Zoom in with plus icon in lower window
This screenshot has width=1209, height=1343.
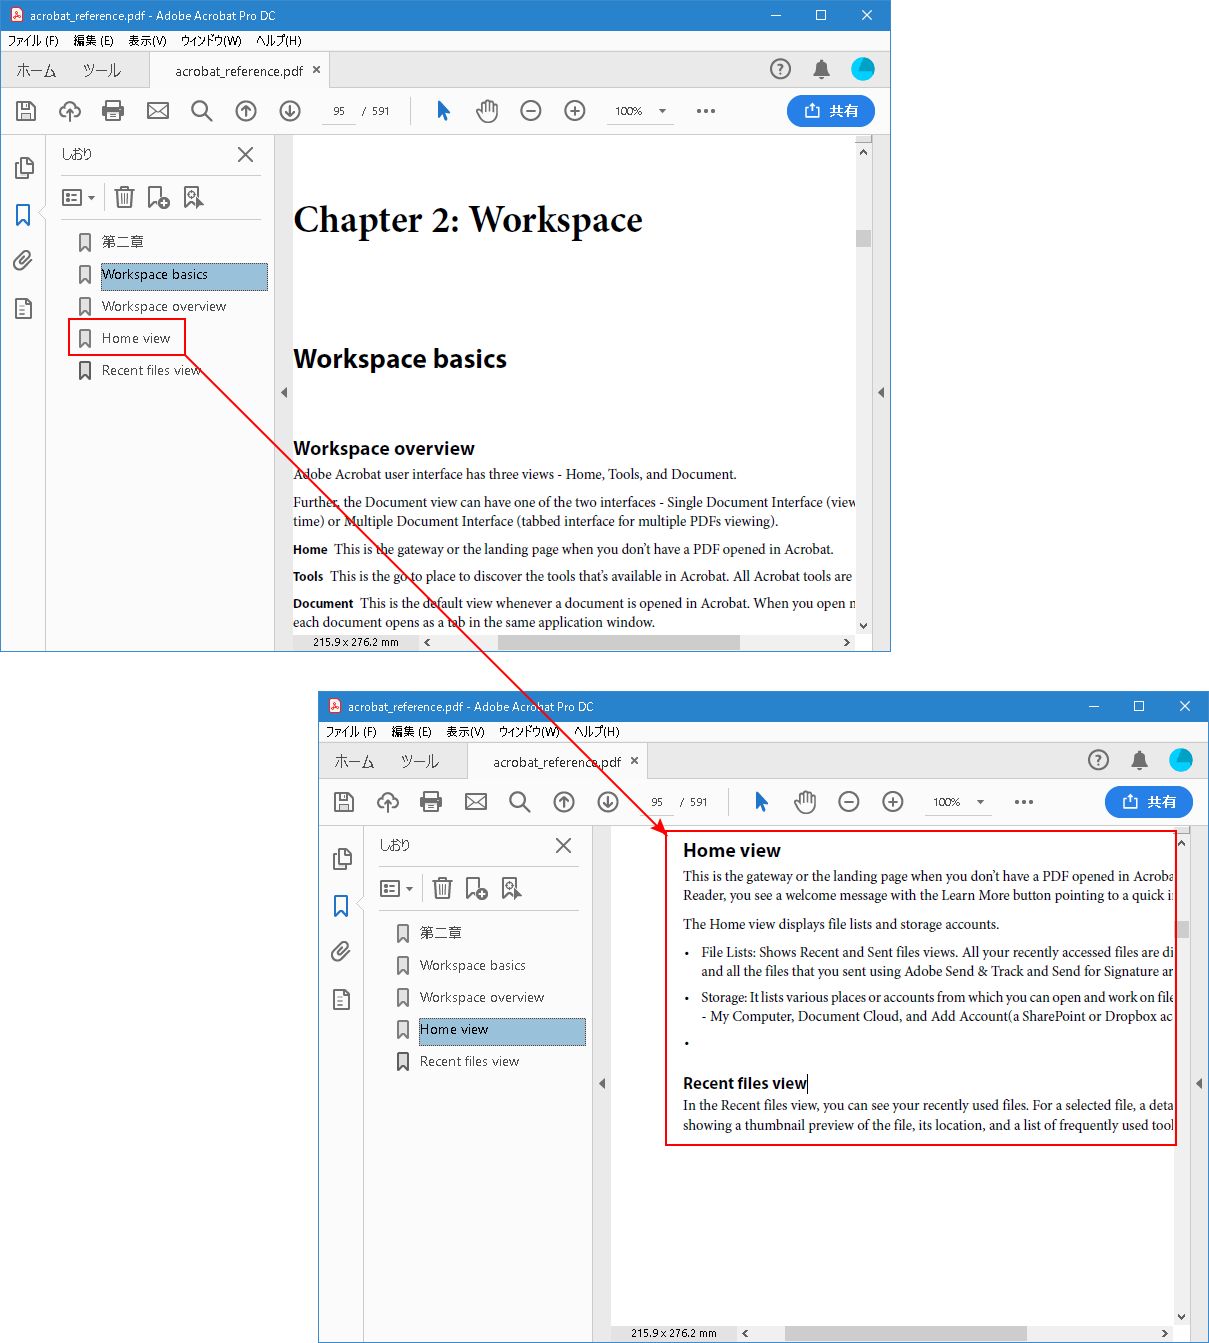click(893, 802)
